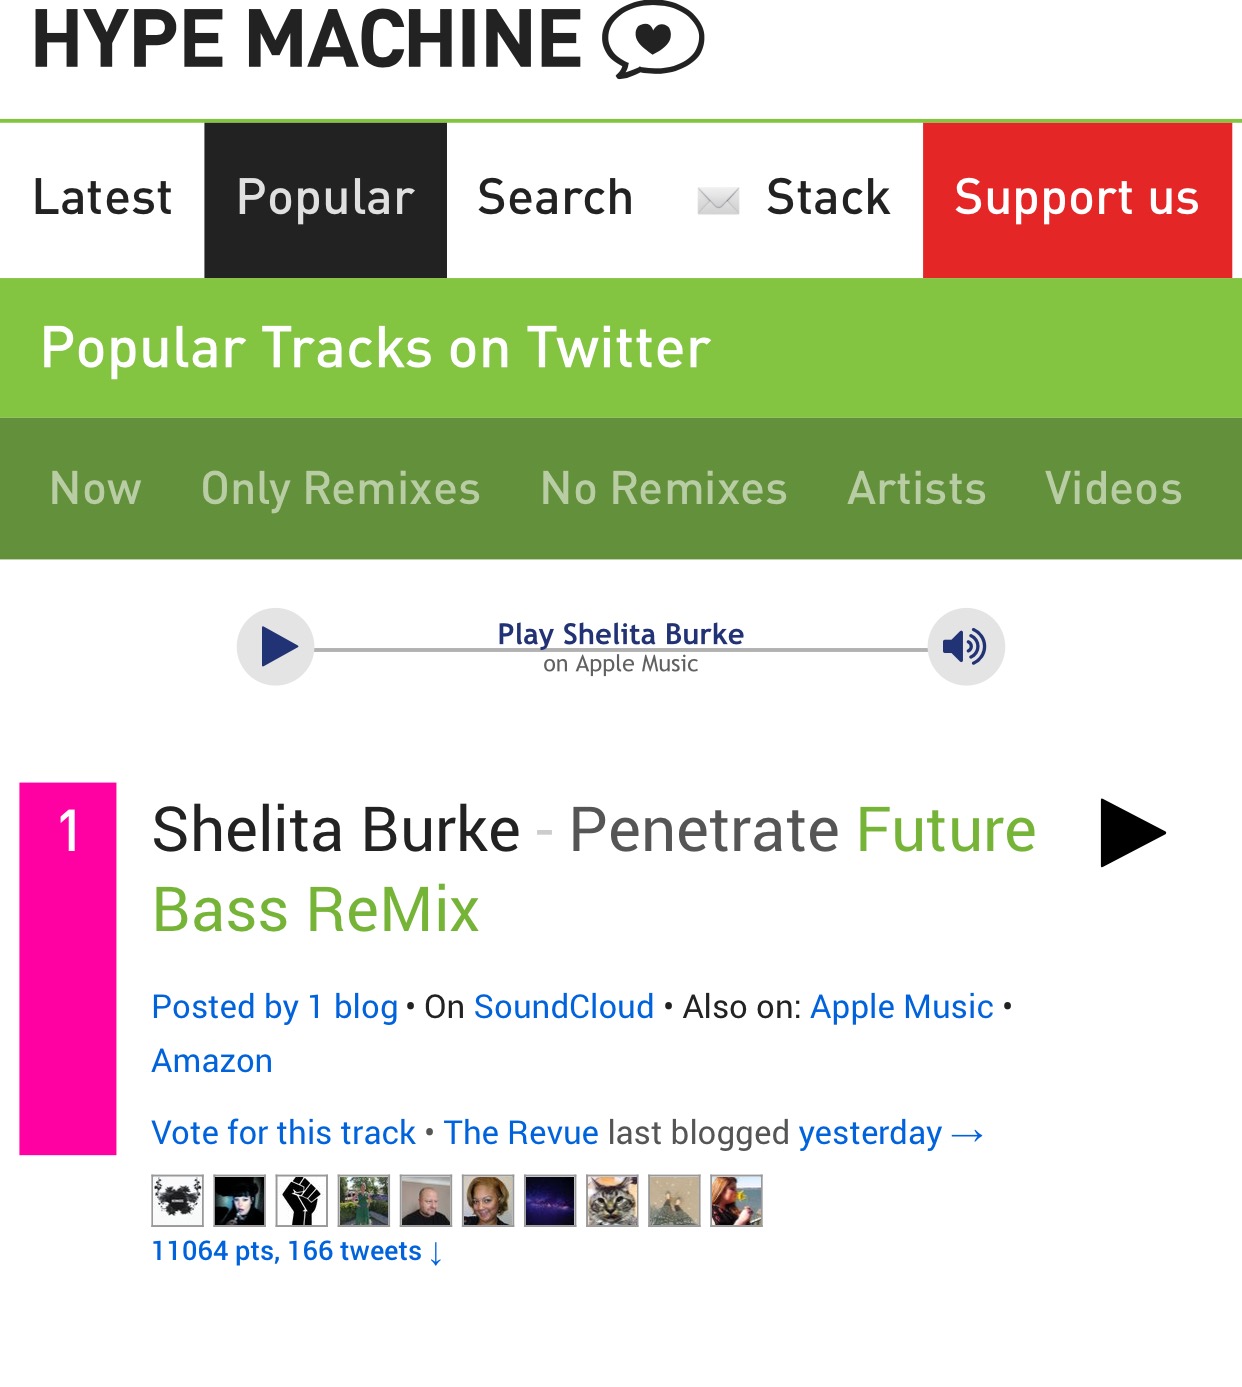Screen dimensions: 1242x1387
Task: Go to the Latest tab
Action: 101,197
